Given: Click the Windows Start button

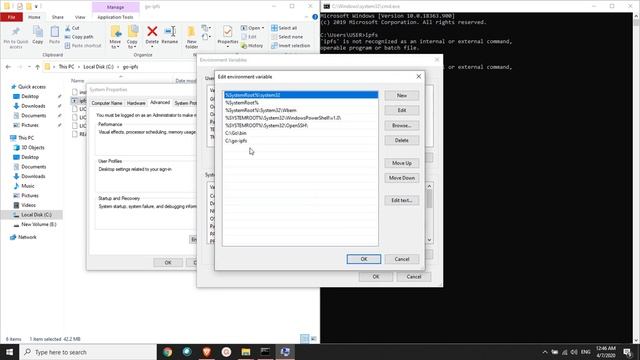Looking at the screenshot, I should point(9,352).
